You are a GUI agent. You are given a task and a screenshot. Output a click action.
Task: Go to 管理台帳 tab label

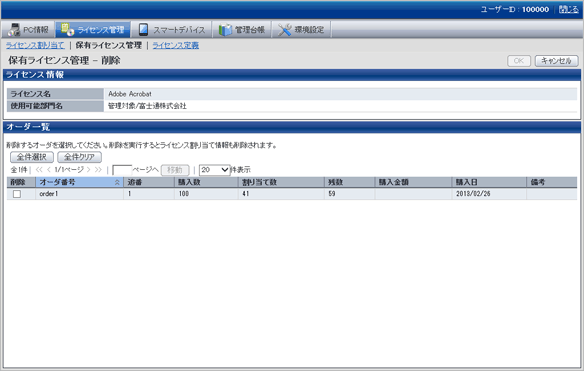(250, 30)
